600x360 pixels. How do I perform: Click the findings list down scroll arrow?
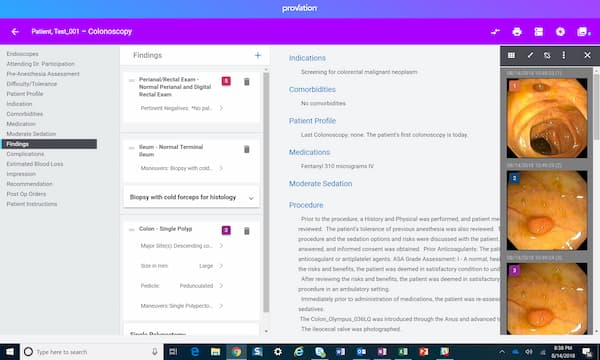tap(266, 331)
